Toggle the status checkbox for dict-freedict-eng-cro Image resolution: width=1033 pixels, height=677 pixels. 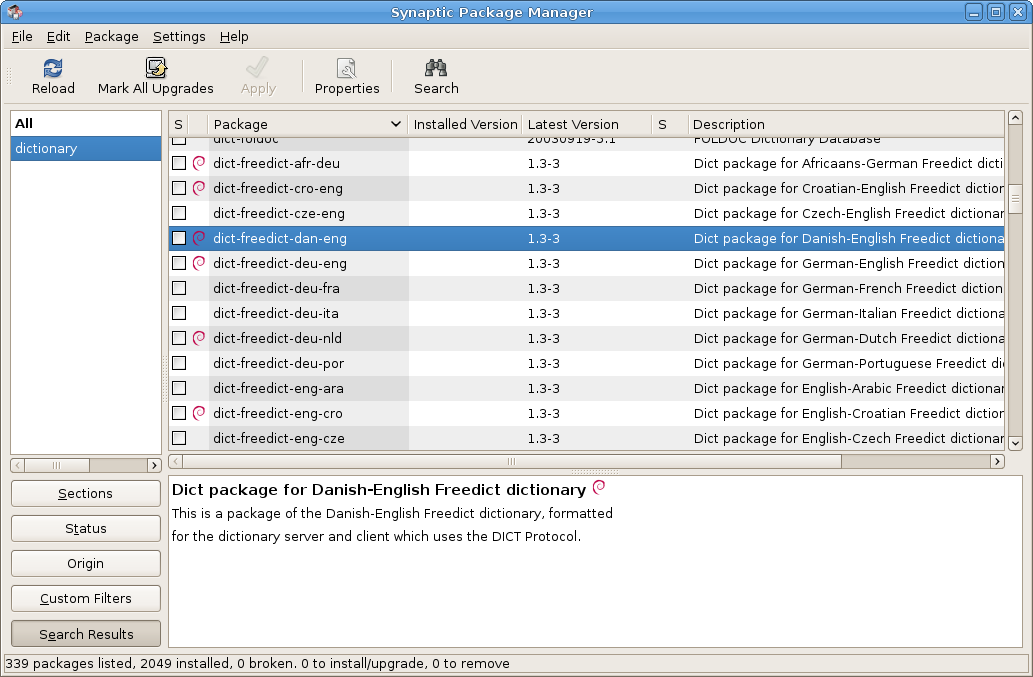(x=179, y=413)
